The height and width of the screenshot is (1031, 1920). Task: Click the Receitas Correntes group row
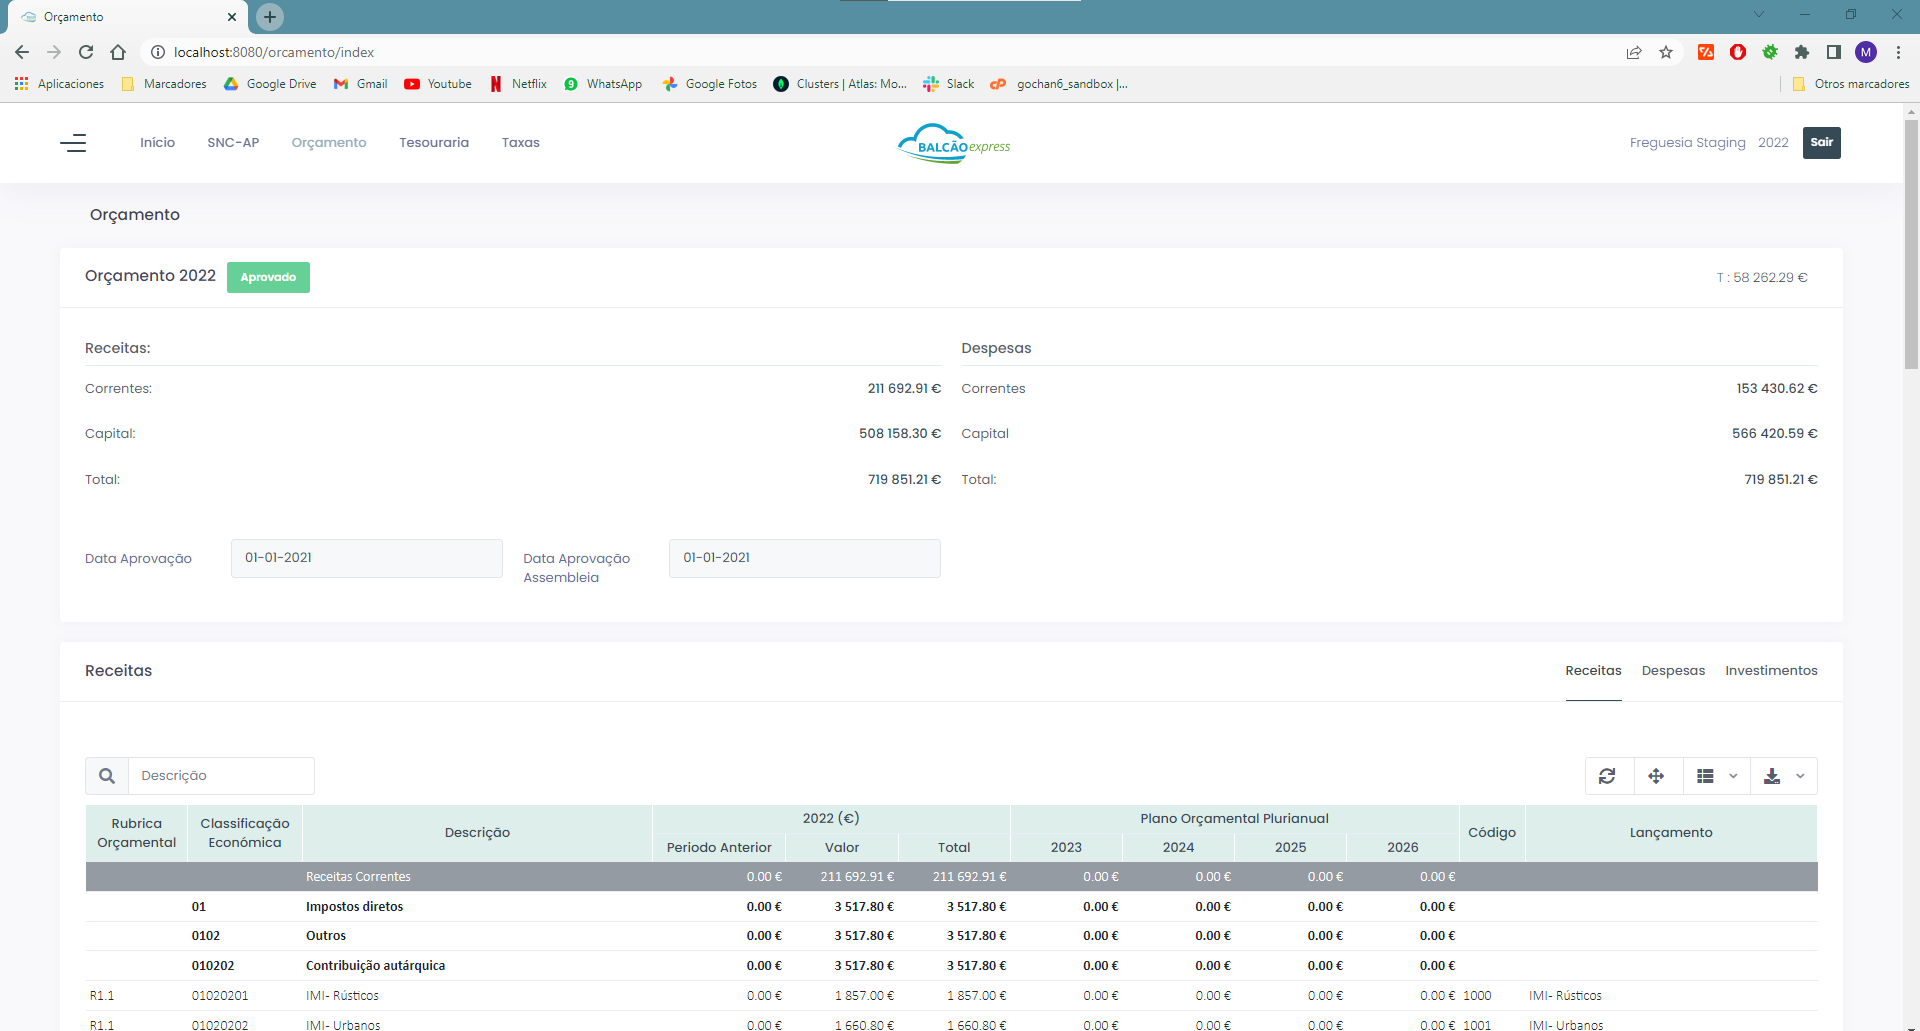point(951,877)
